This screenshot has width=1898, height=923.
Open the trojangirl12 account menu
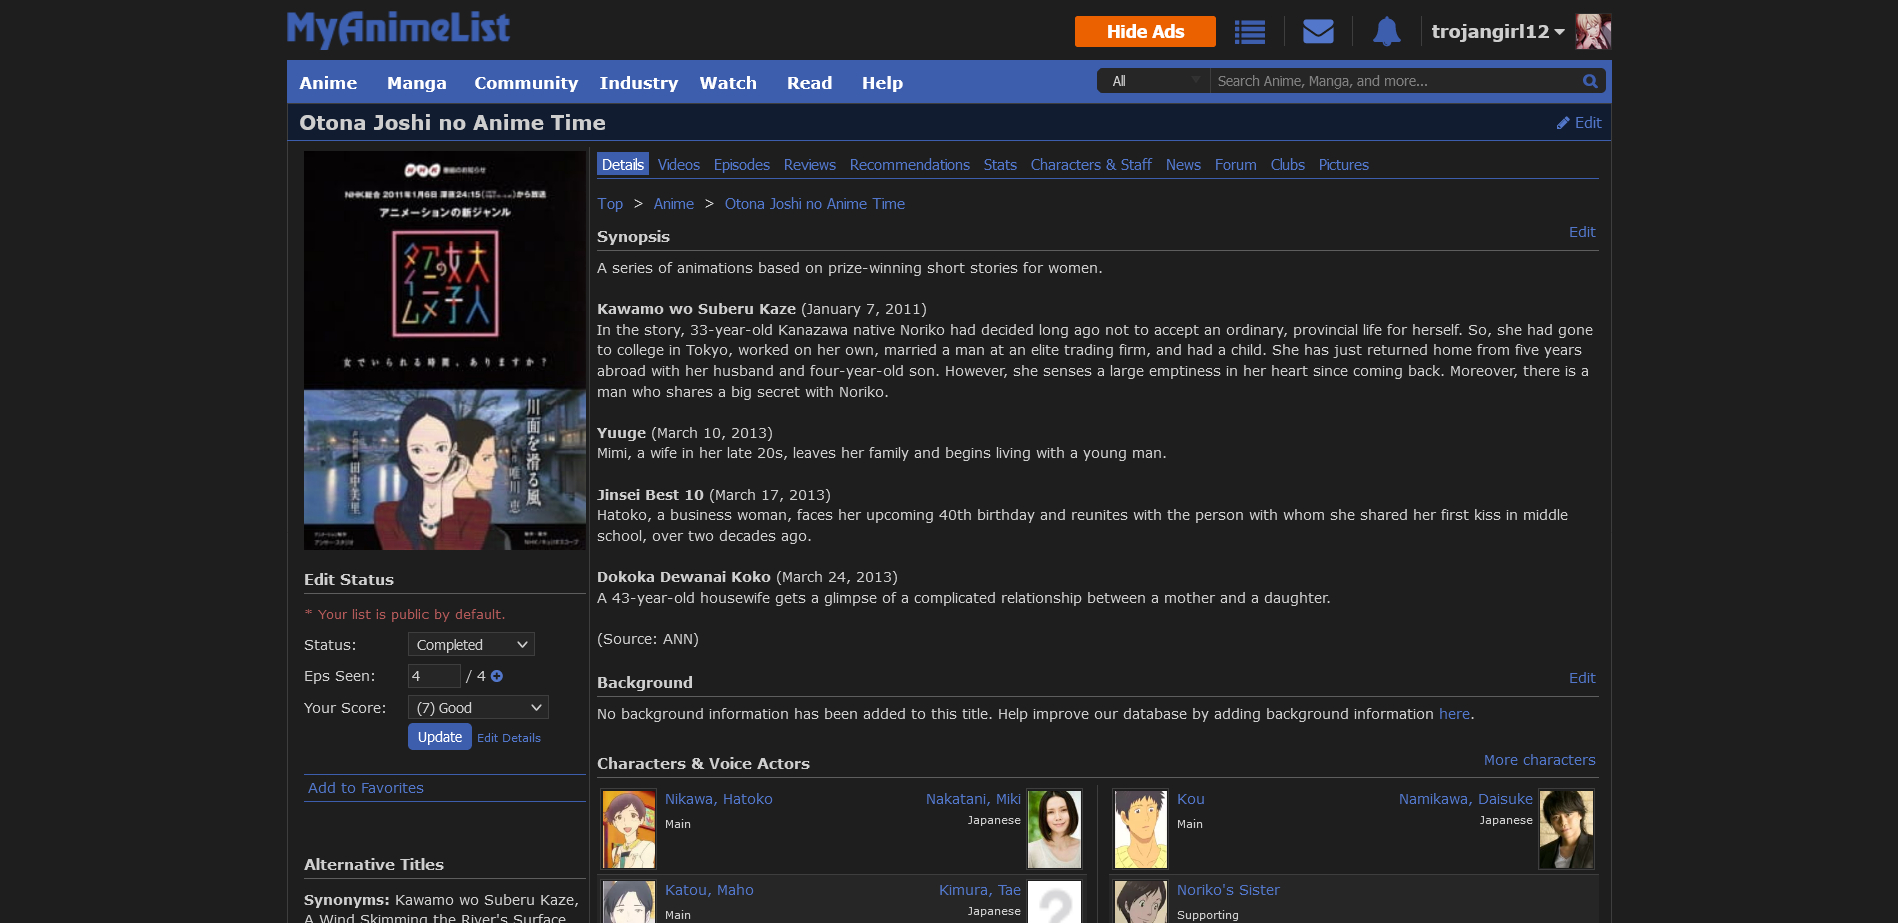pyautogui.click(x=1497, y=32)
